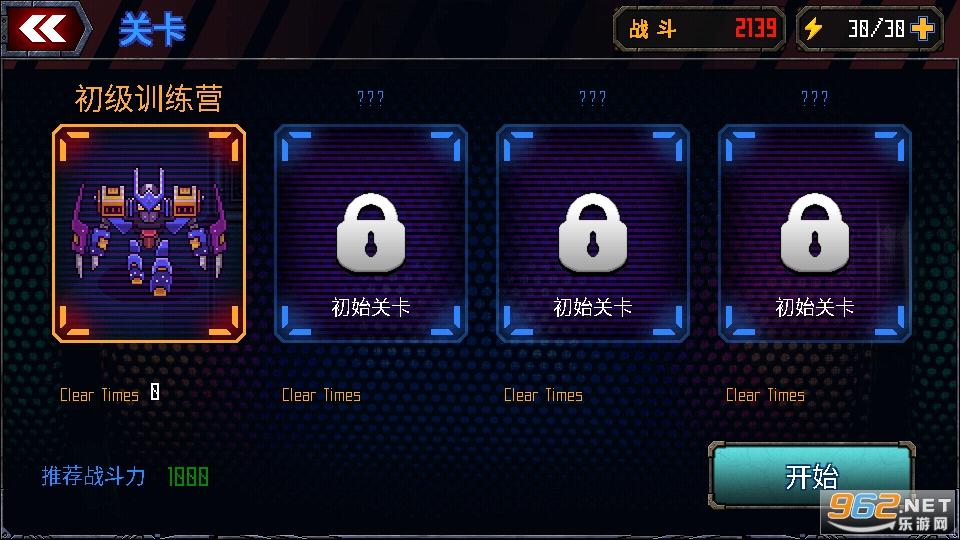The height and width of the screenshot is (540, 960).
Task: Click the 关卡 screen title
Action: coord(152,29)
